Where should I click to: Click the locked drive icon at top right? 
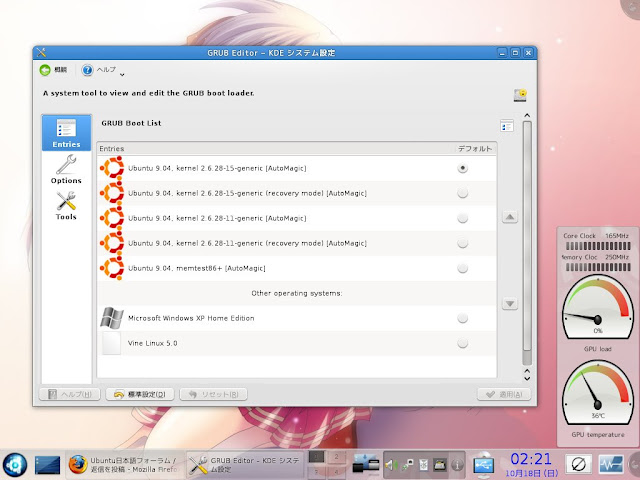click(x=520, y=95)
